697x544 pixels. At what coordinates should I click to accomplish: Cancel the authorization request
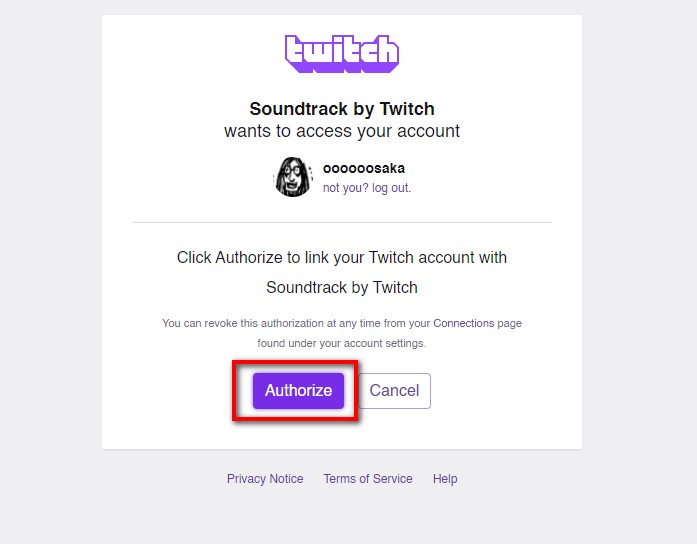click(x=394, y=391)
